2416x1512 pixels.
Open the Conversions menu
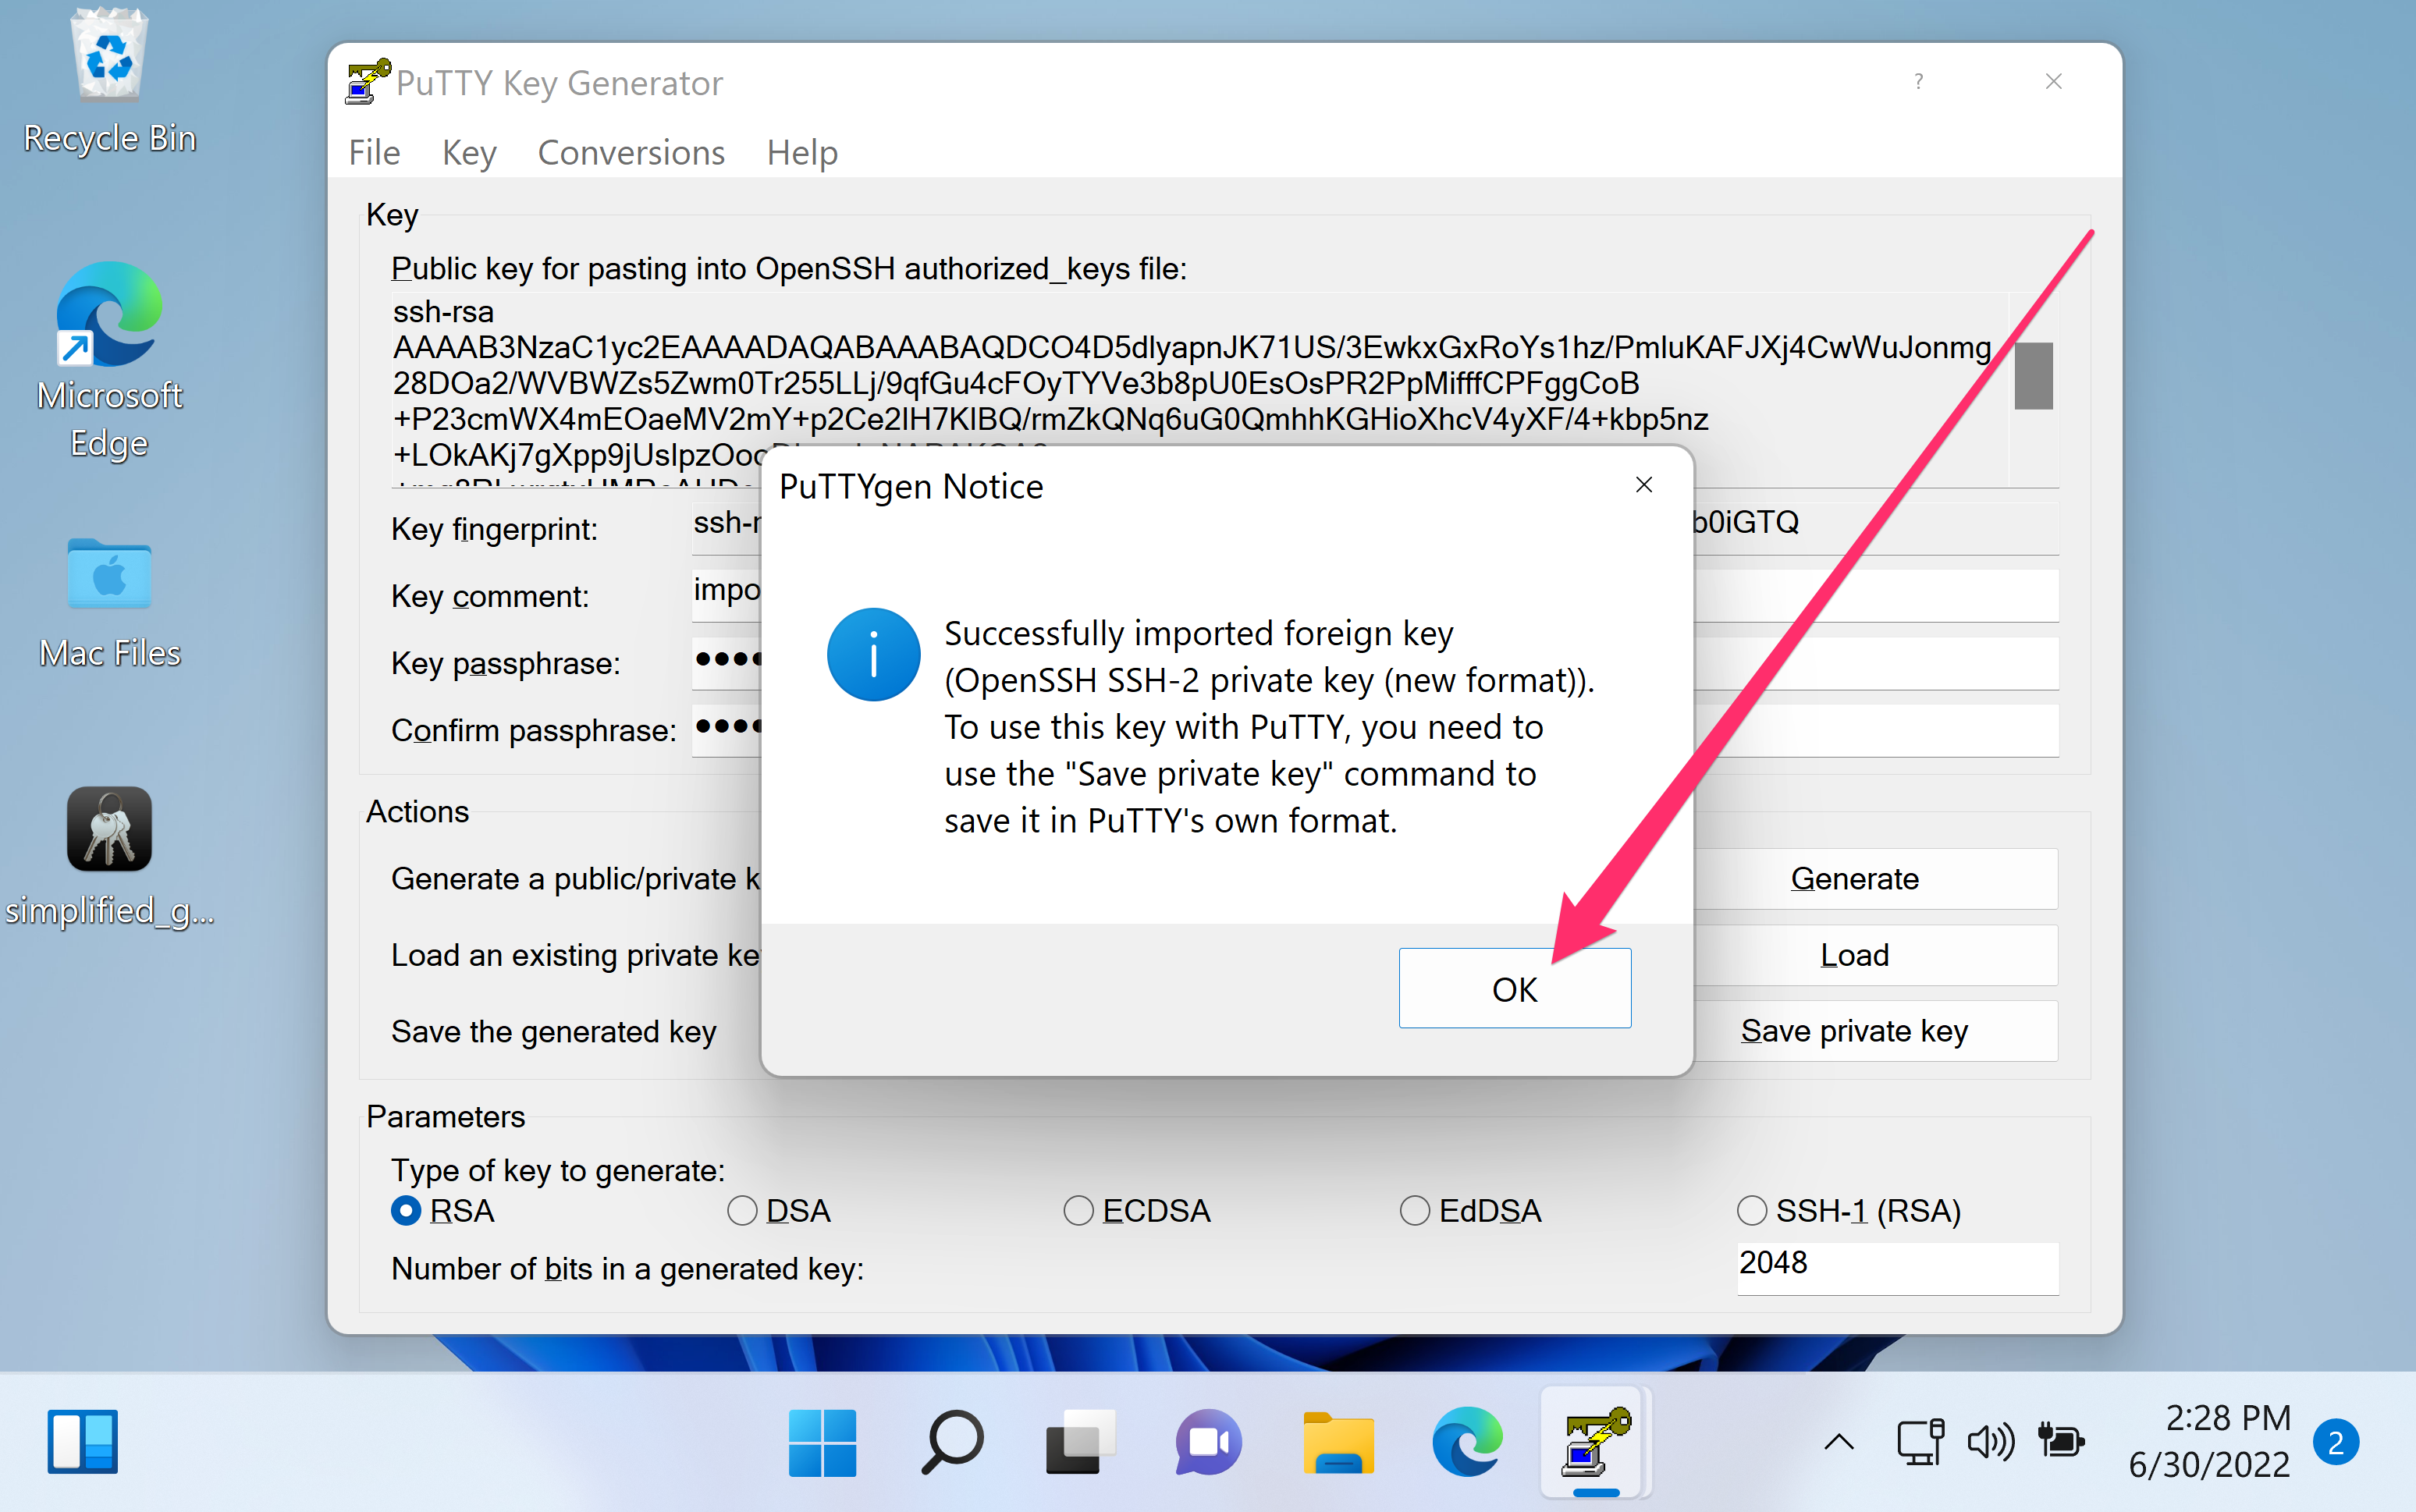pos(631,152)
